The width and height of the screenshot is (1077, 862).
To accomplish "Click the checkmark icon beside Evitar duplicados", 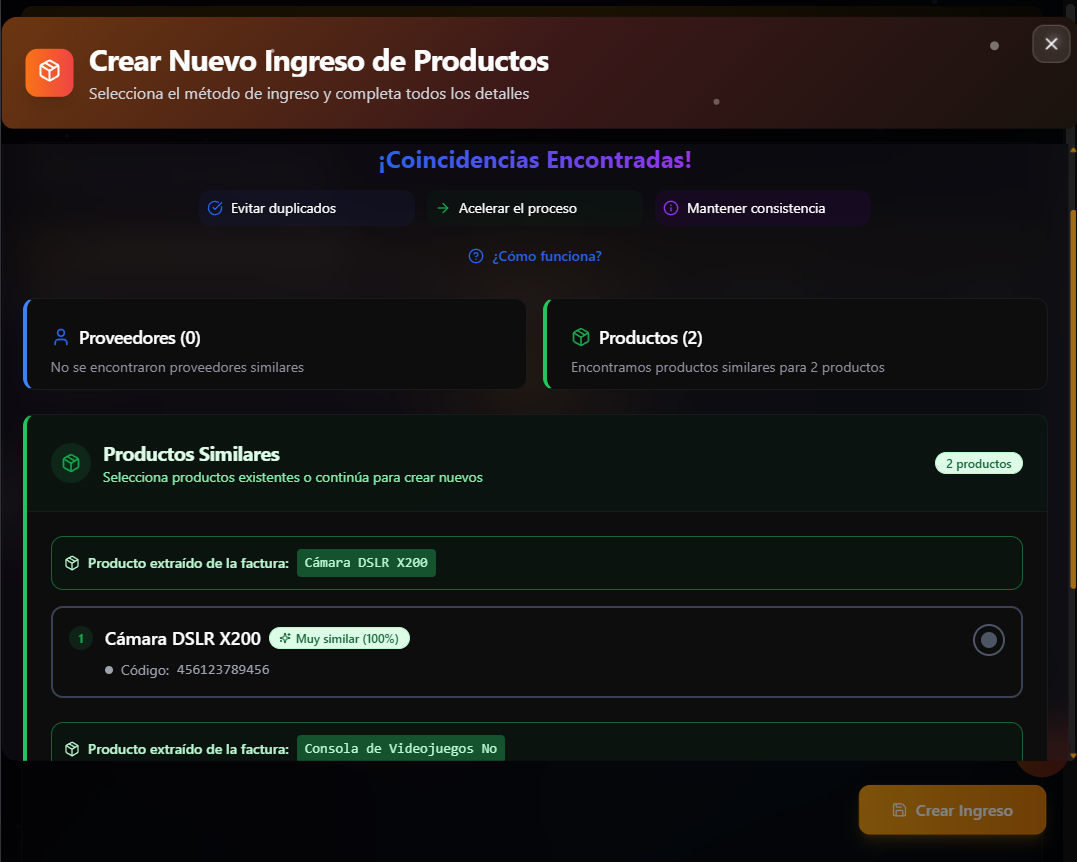I will [214, 208].
